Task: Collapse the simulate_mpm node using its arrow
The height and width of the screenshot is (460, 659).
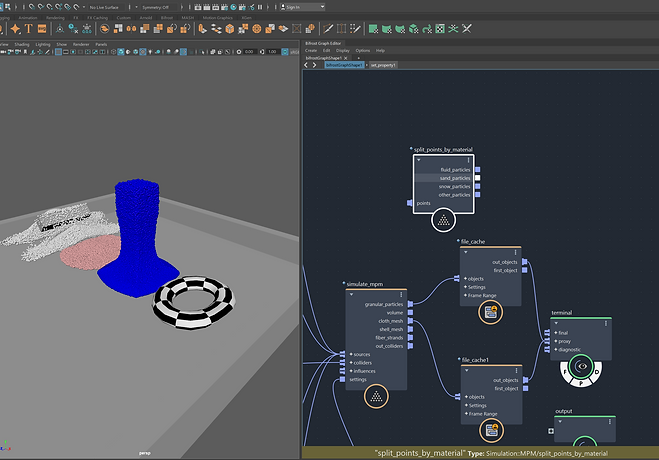Action: (351, 294)
